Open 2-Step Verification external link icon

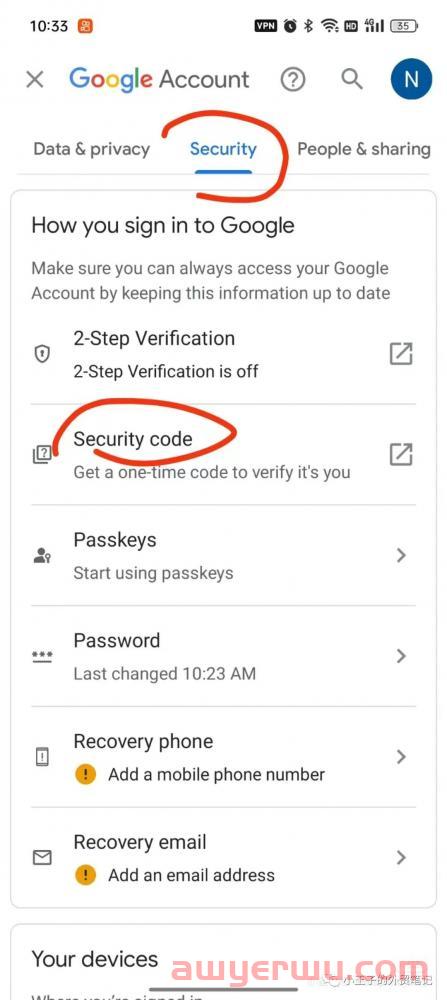401,354
